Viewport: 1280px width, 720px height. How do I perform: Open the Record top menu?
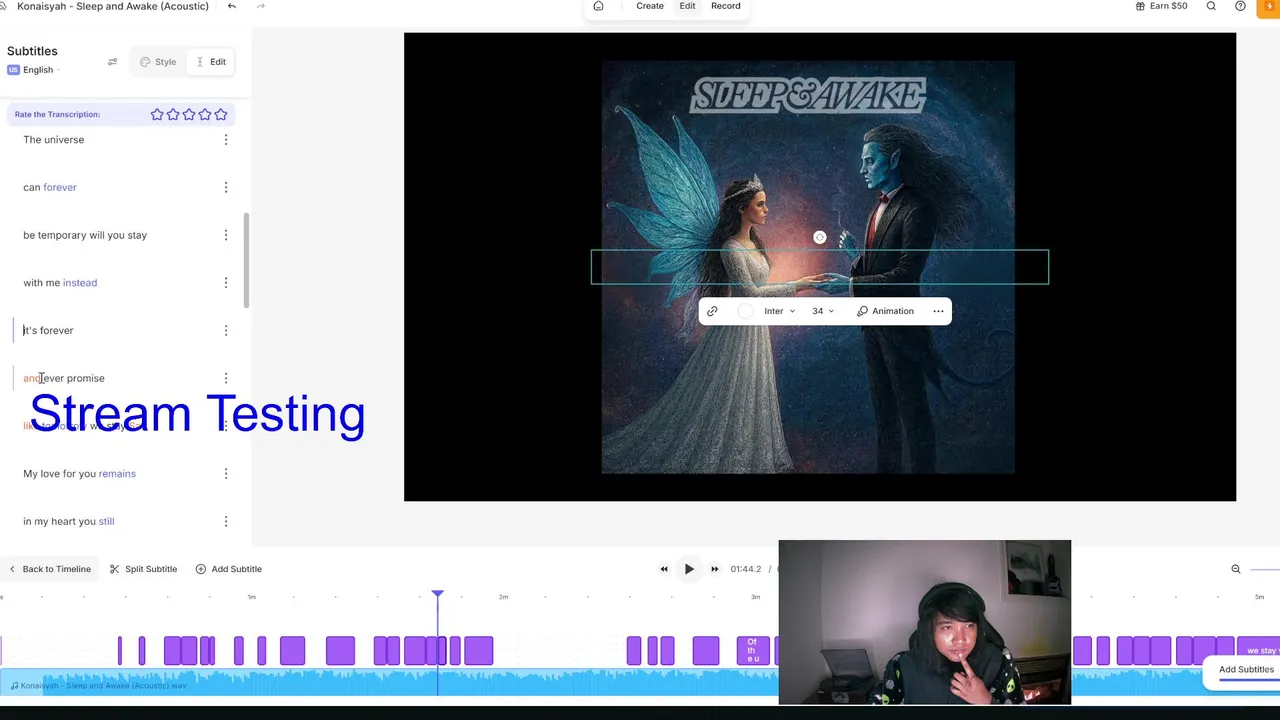[x=726, y=6]
